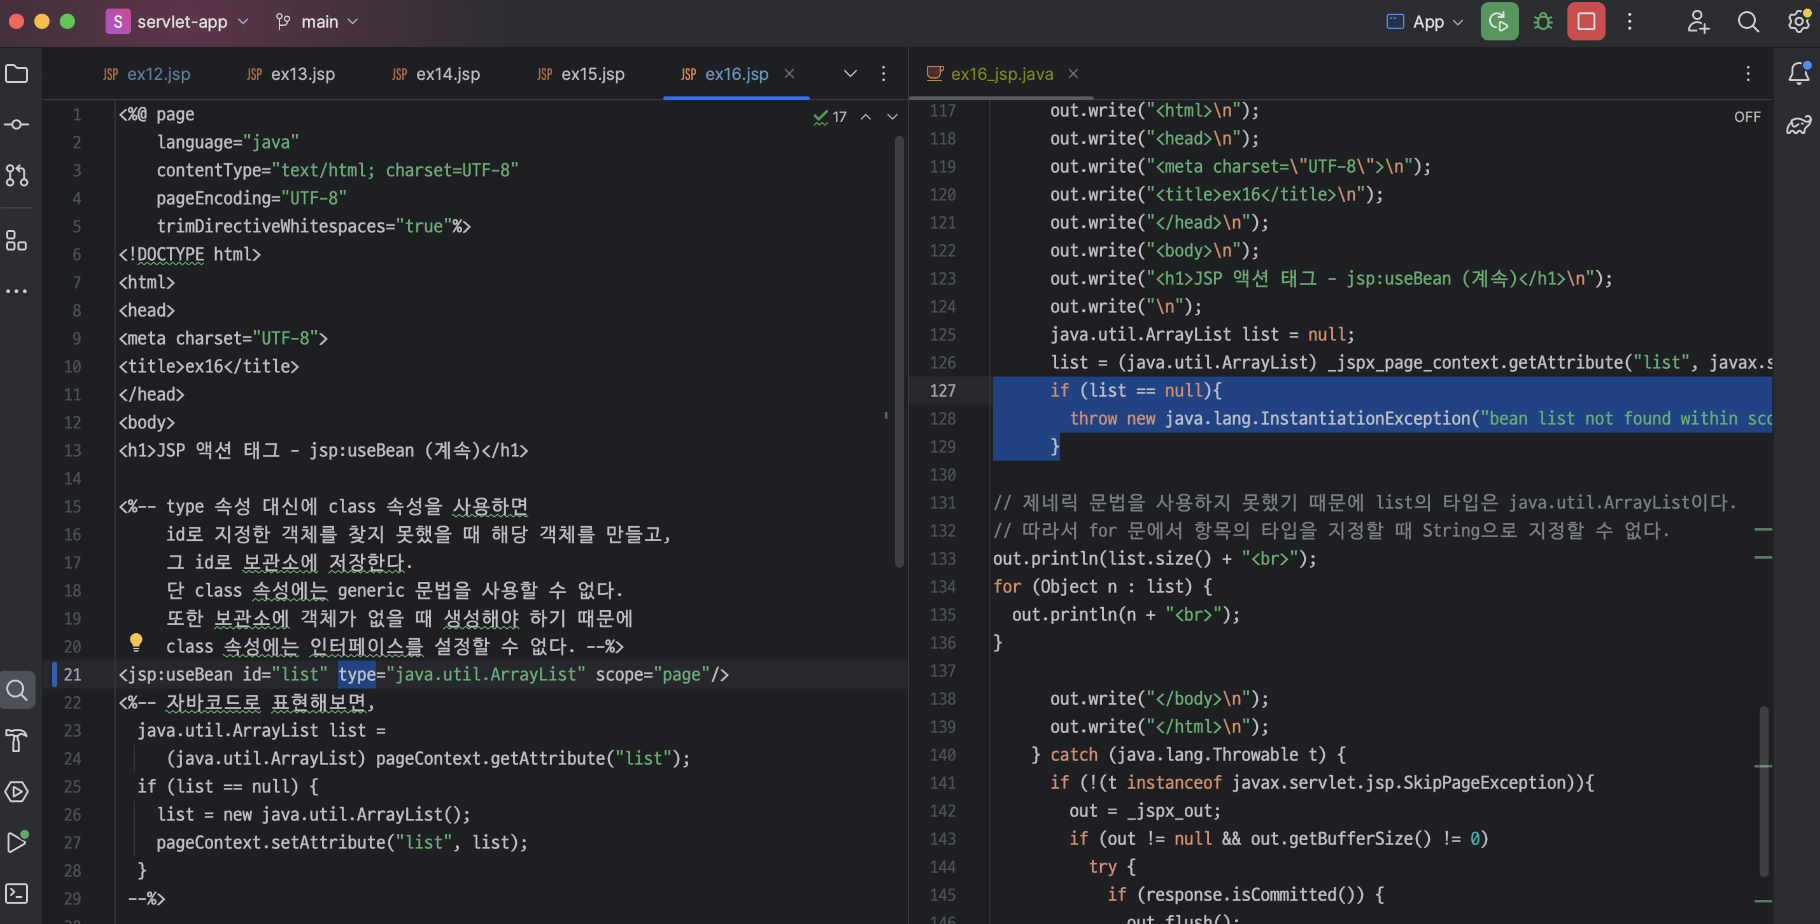Click 'for (Object n : list)' line
Viewport: 1820px width, 924px height.
pos(1102,586)
